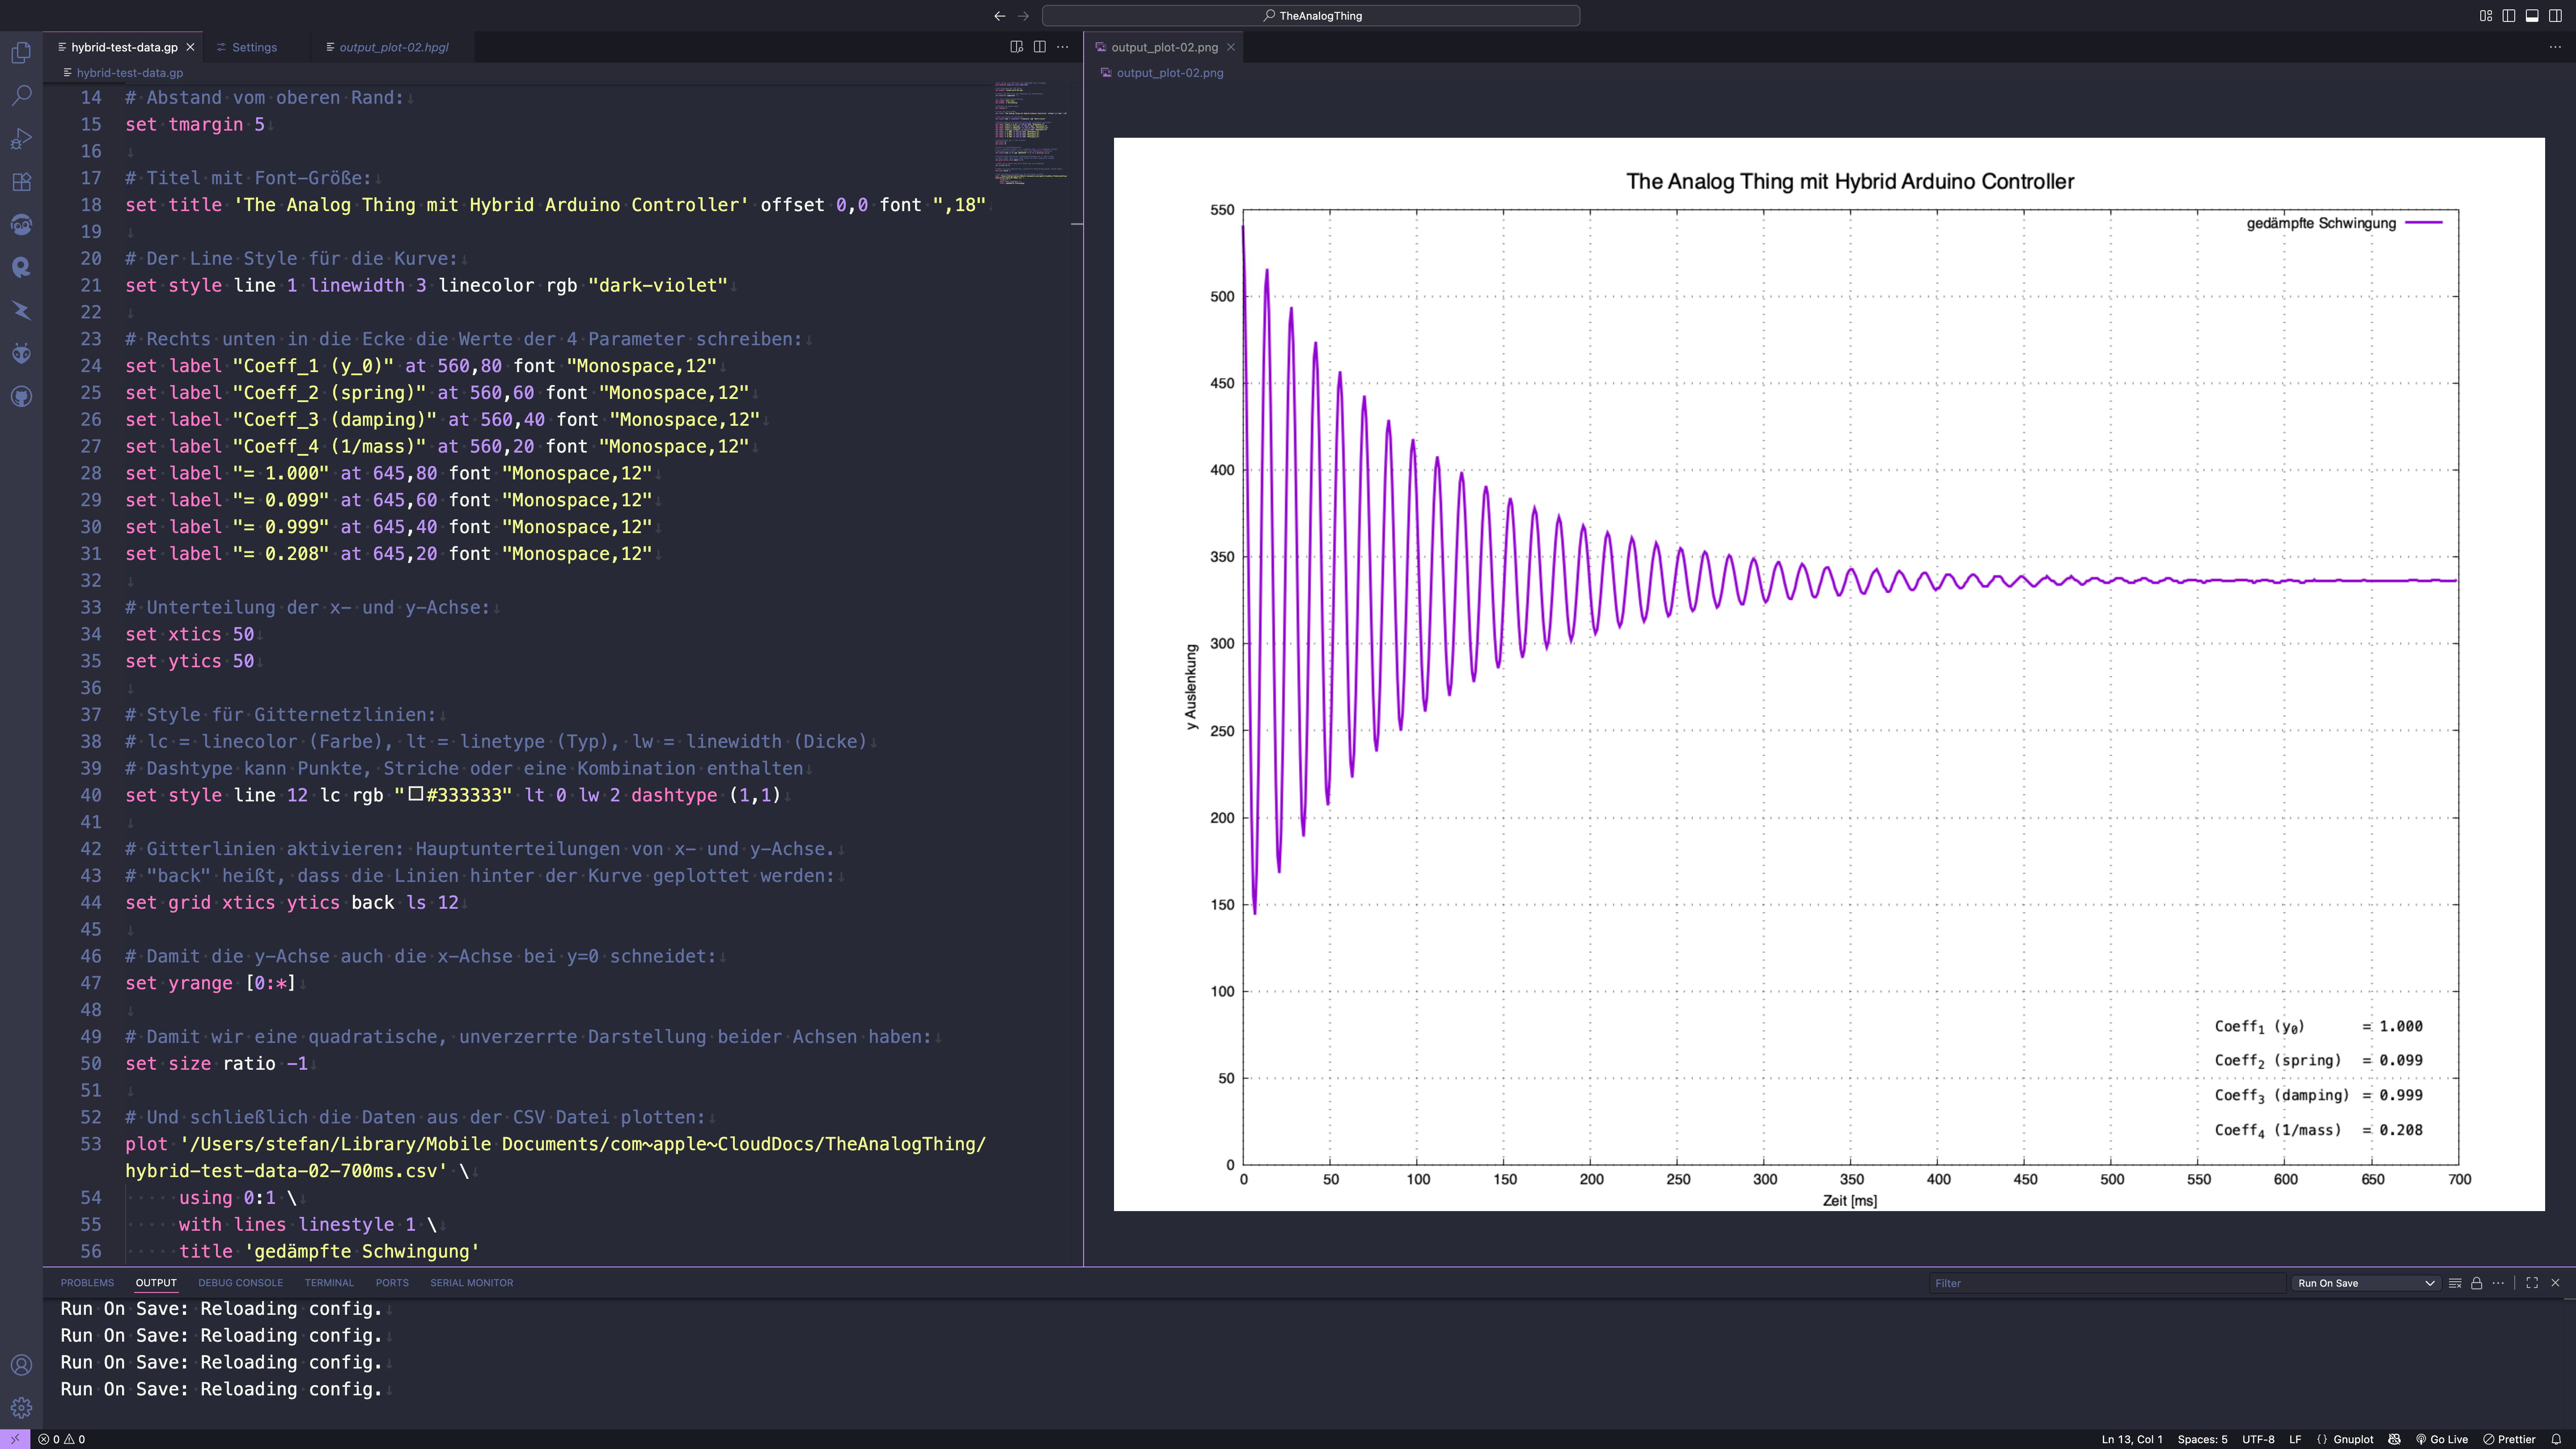Click the Spaces: 5 indentation setting
This screenshot has height=1449, width=2576.
(x=2202, y=1439)
